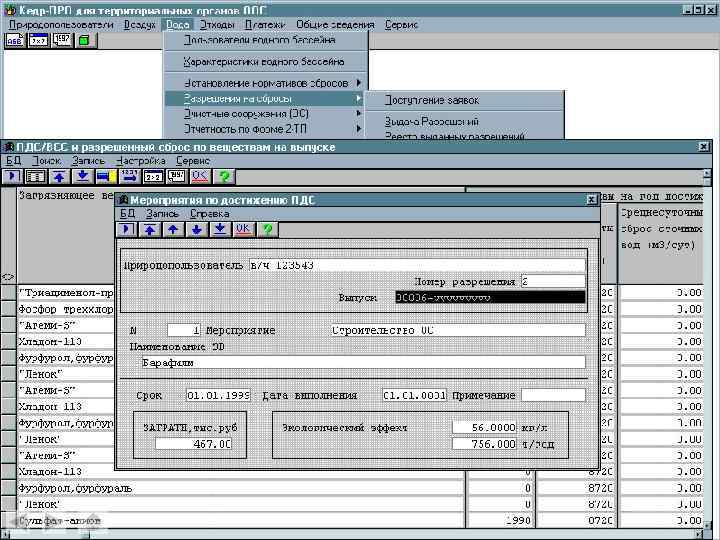Click the Срок date field
The image size is (720, 540).
(x=218, y=395)
